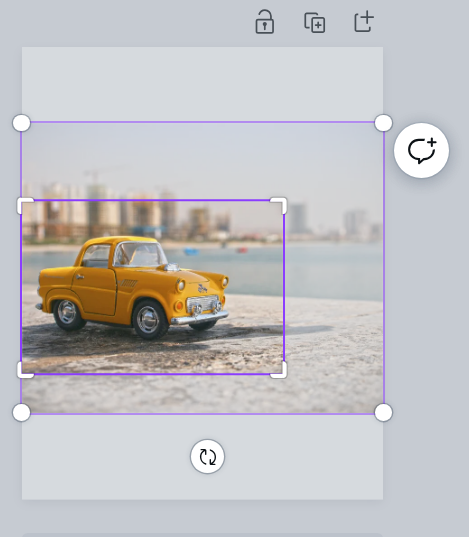Image resolution: width=469 pixels, height=537 pixels.
Task: Click the next page edge at the bottom
Action: coord(202,535)
